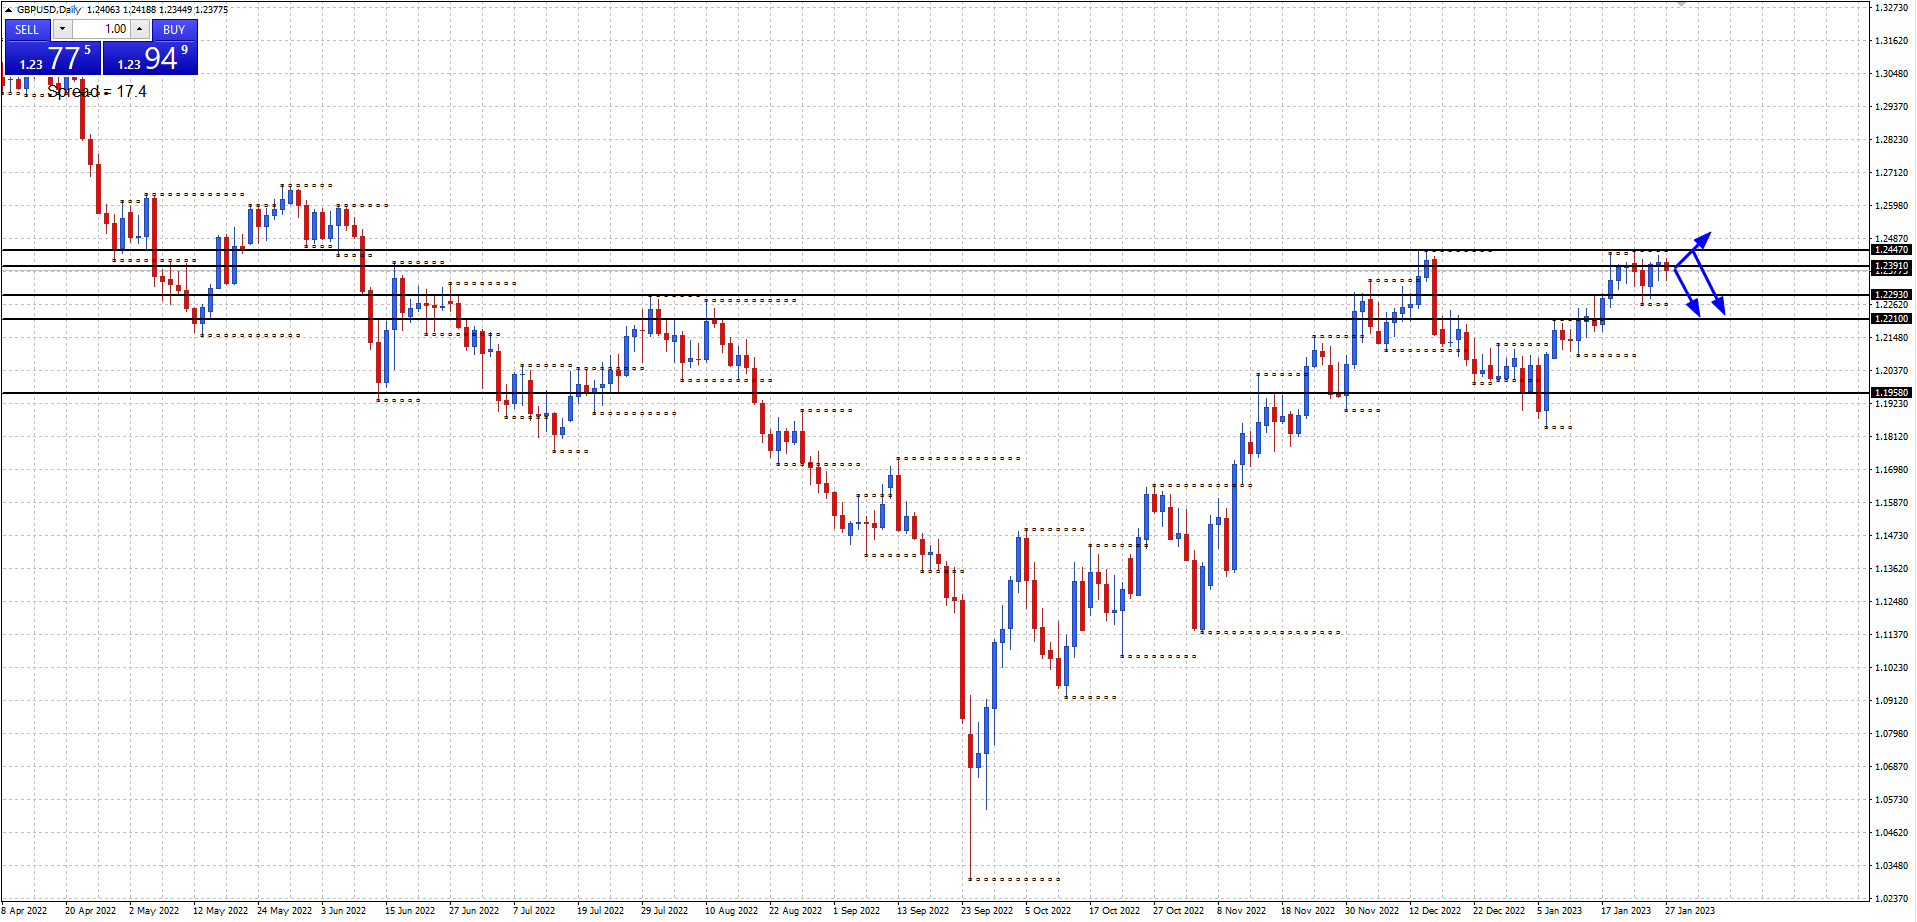
Task: Decrease lot volume with down arrow
Action: (x=62, y=29)
